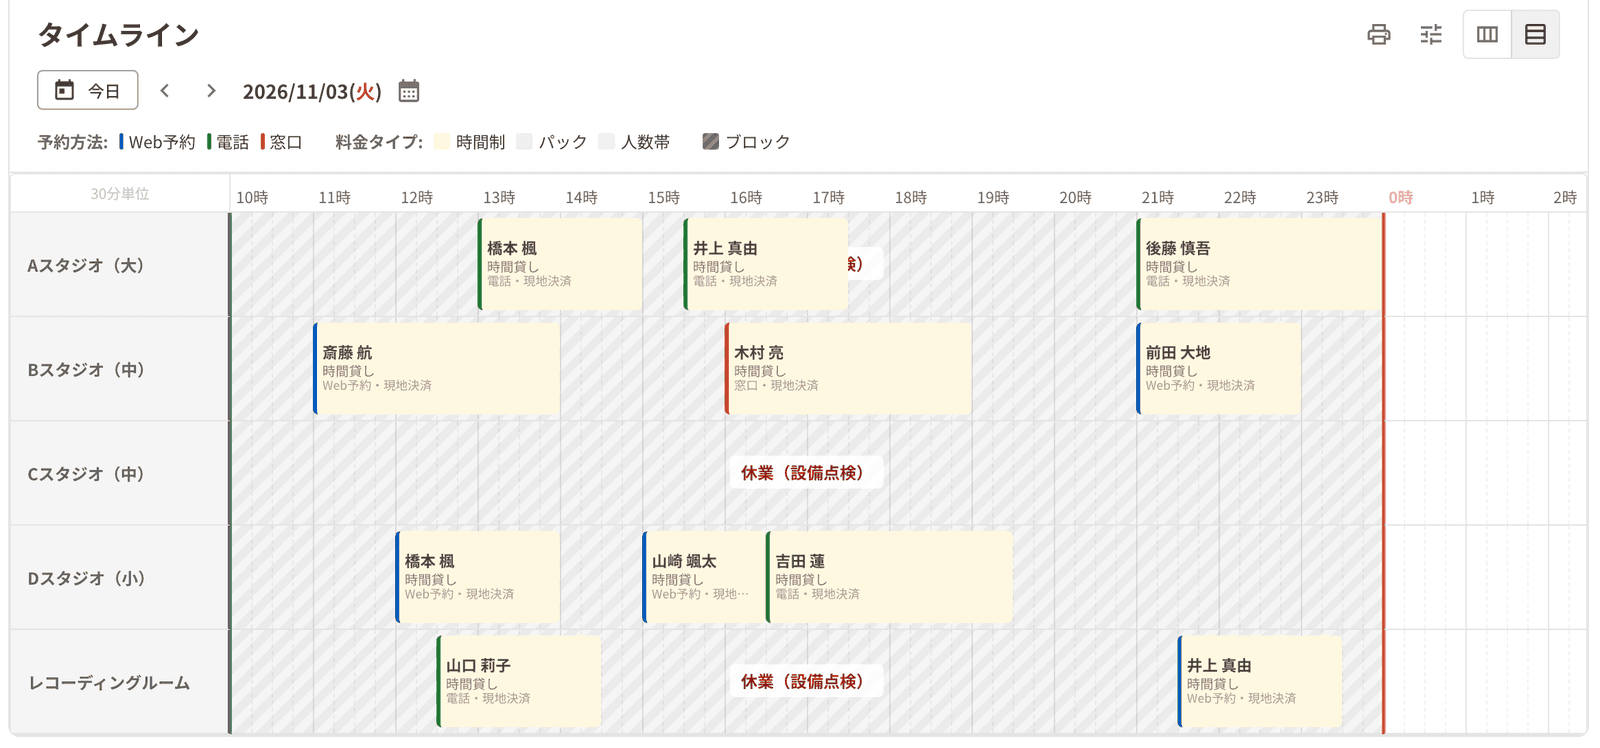Open 斎藤 航 booking
The width and height of the screenshot is (1600, 748).
(x=436, y=368)
